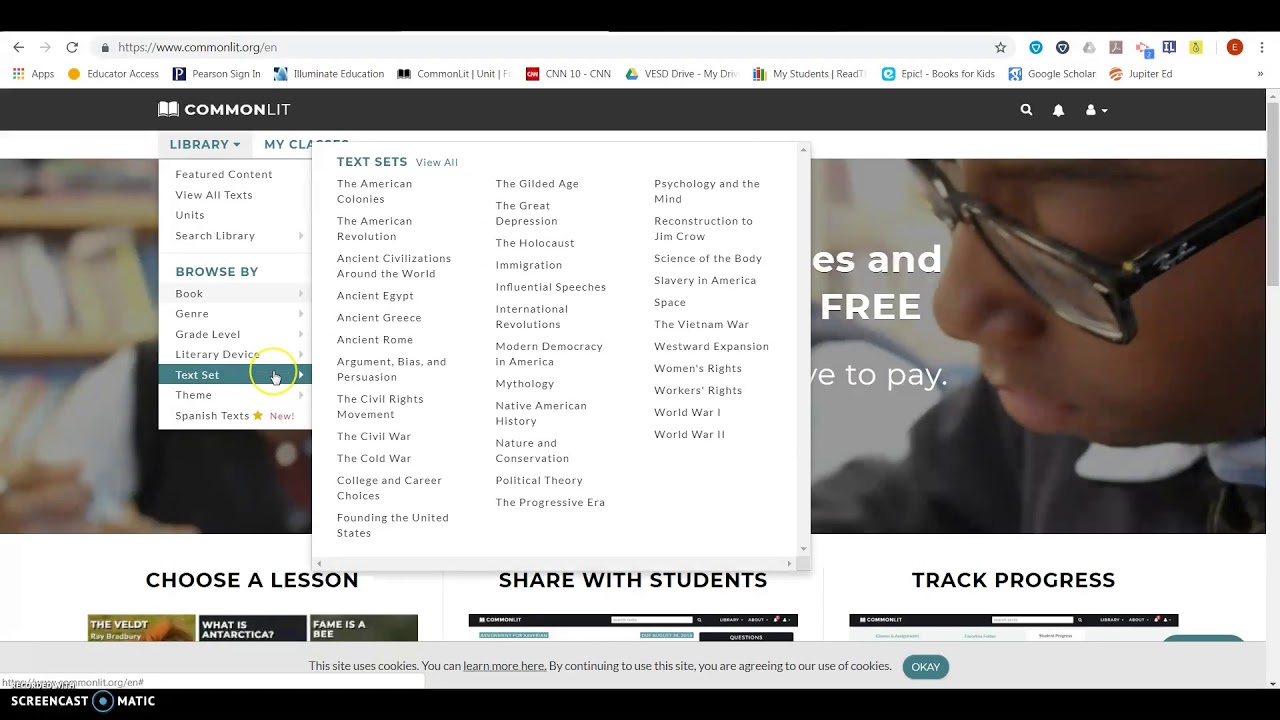
Task: Click the text sets panel scrollbar
Action: point(803,349)
